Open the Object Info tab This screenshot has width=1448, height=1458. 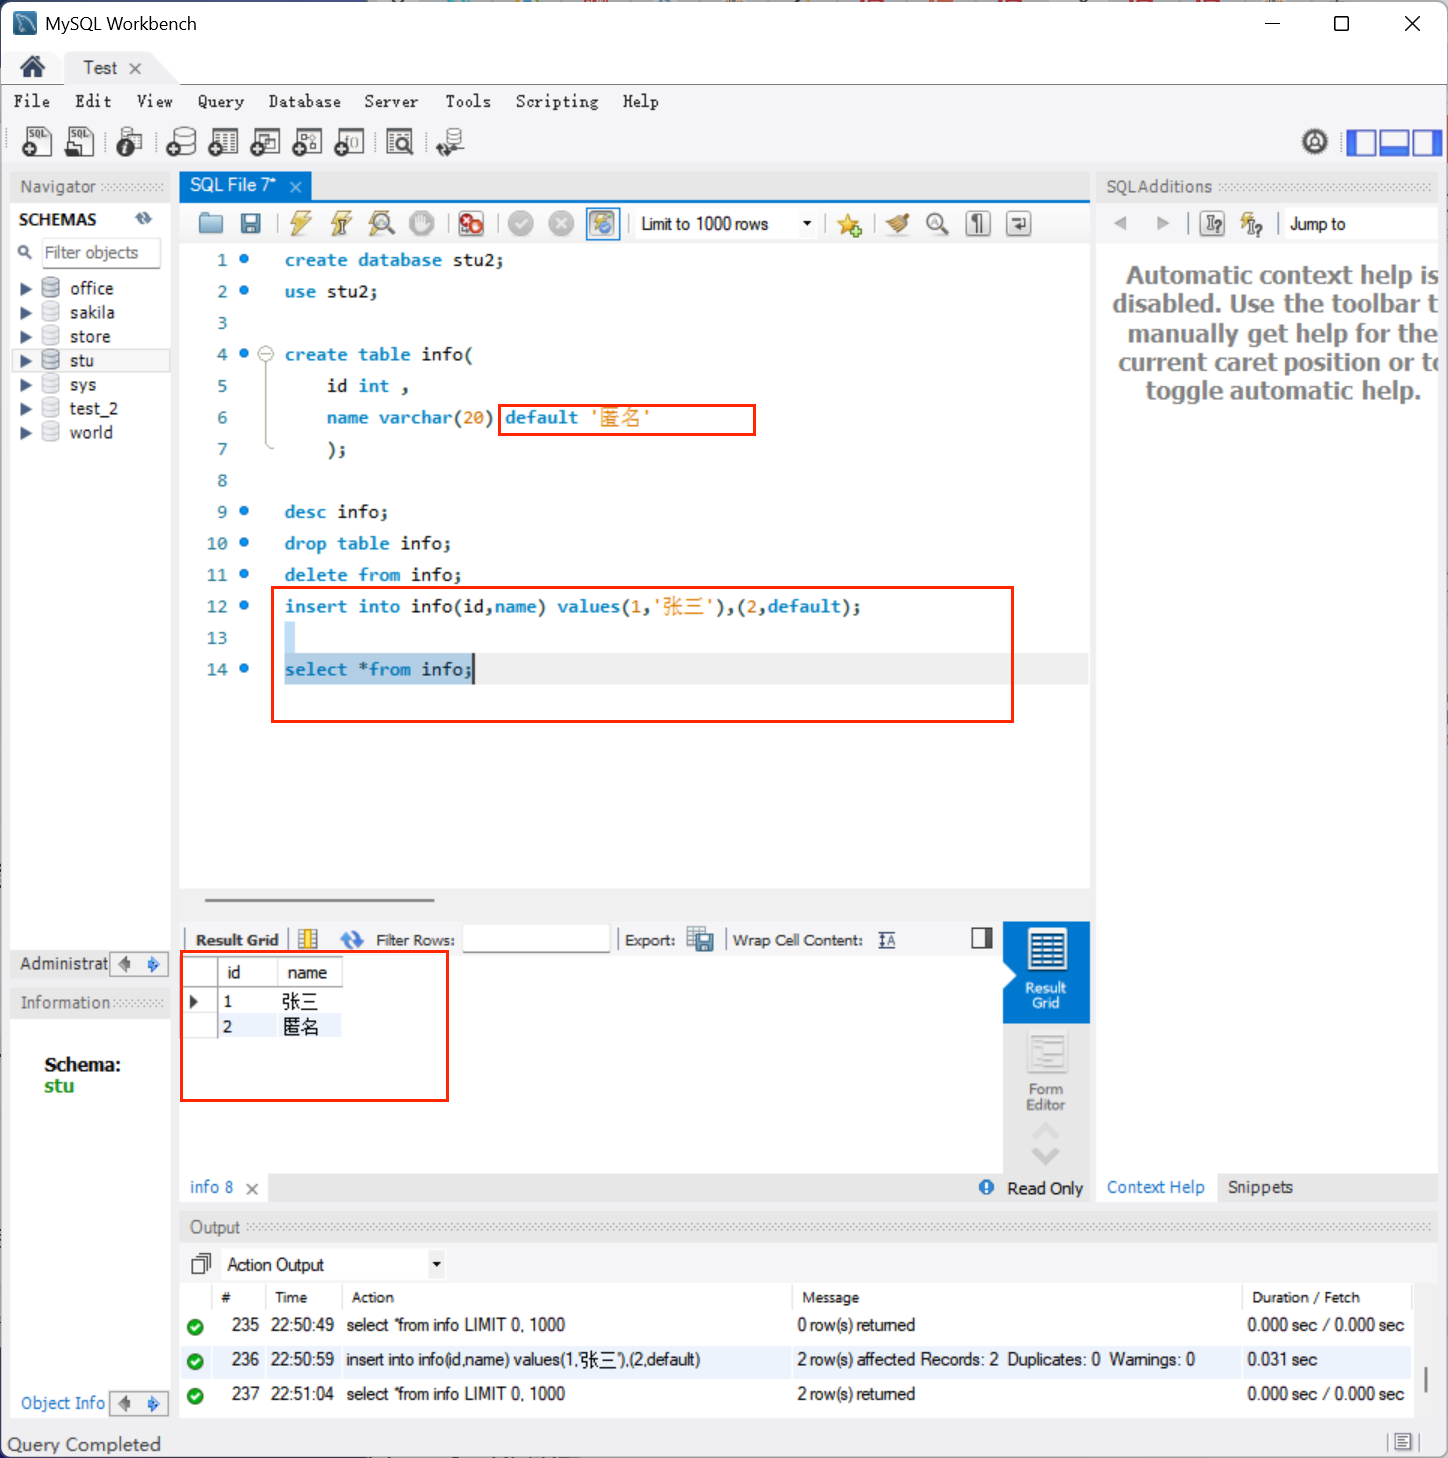(62, 1403)
